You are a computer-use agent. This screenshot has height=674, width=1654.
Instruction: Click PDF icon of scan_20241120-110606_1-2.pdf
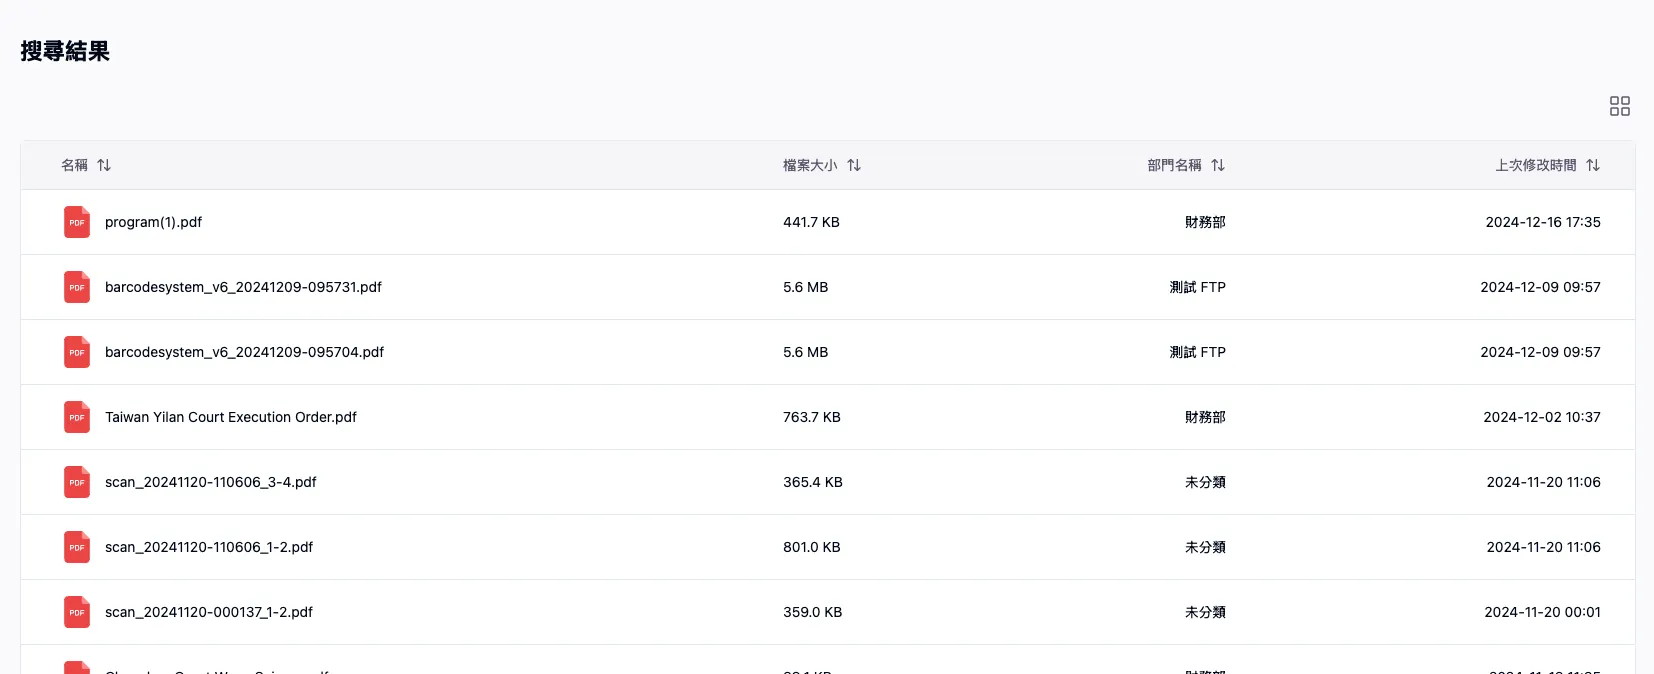(x=77, y=547)
